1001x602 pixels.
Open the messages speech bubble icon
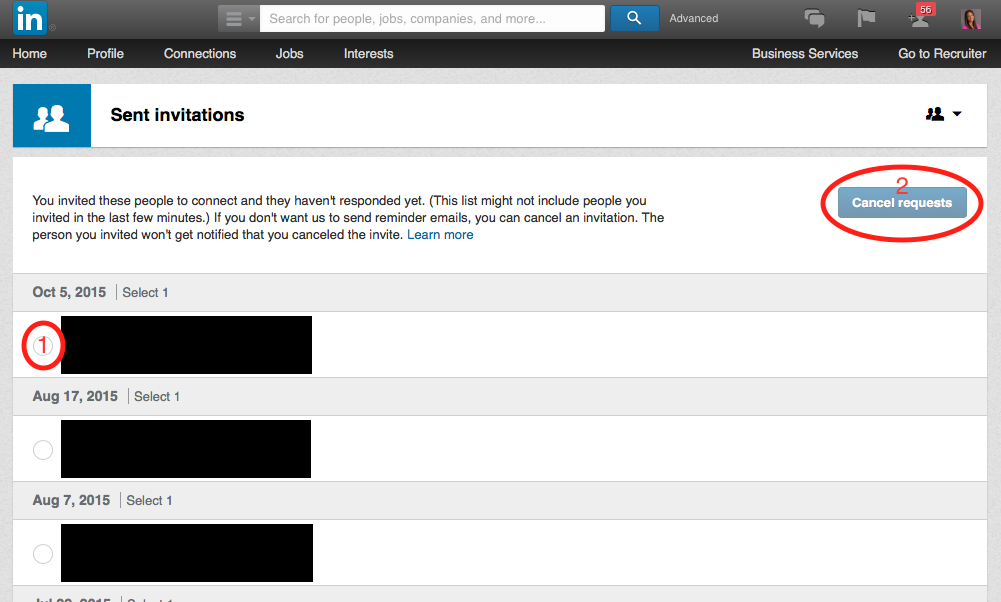(x=814, y=18)
